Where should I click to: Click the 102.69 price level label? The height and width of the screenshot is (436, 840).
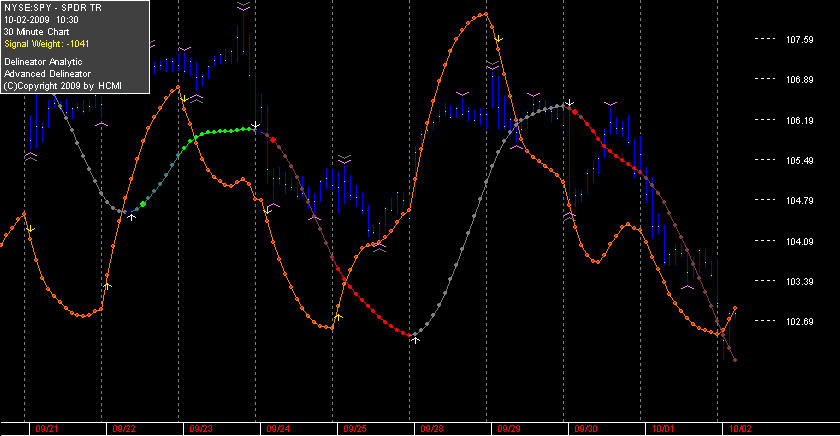coord(799,322)
